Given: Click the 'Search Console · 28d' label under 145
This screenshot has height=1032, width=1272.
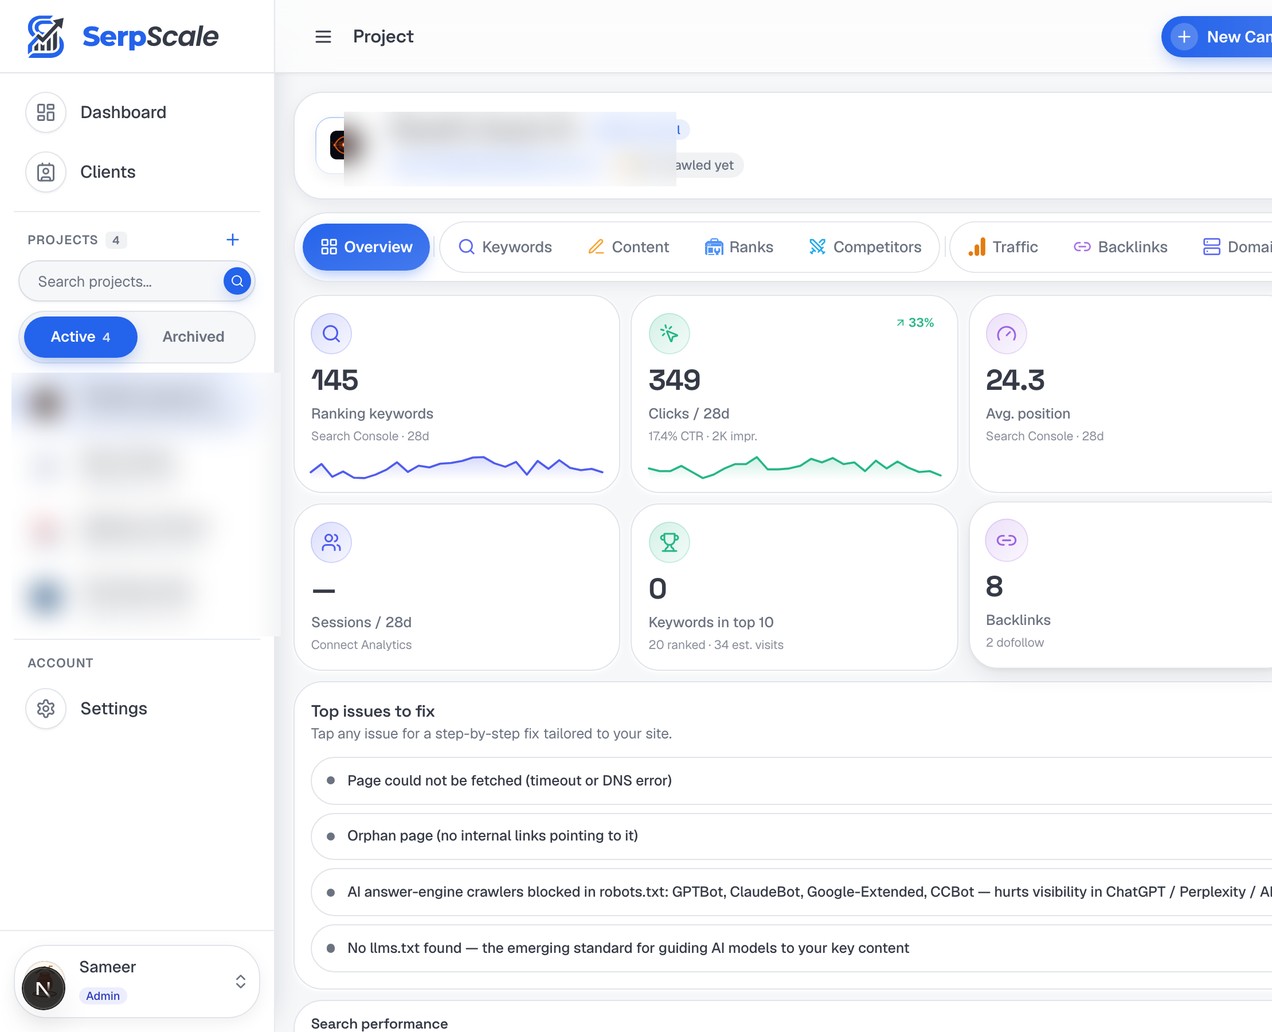Looking at the screenshot, I should coord(370,437).
